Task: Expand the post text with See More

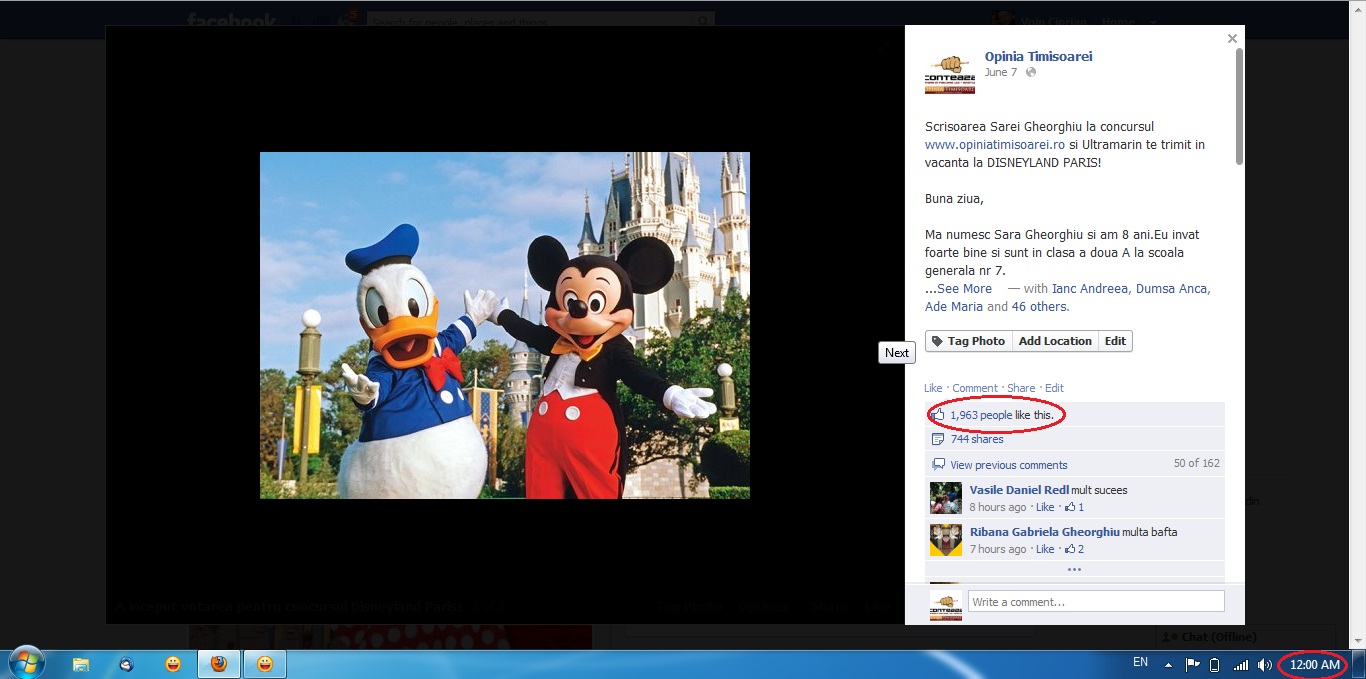Action: pyautogui.click(x=964, y=289)
